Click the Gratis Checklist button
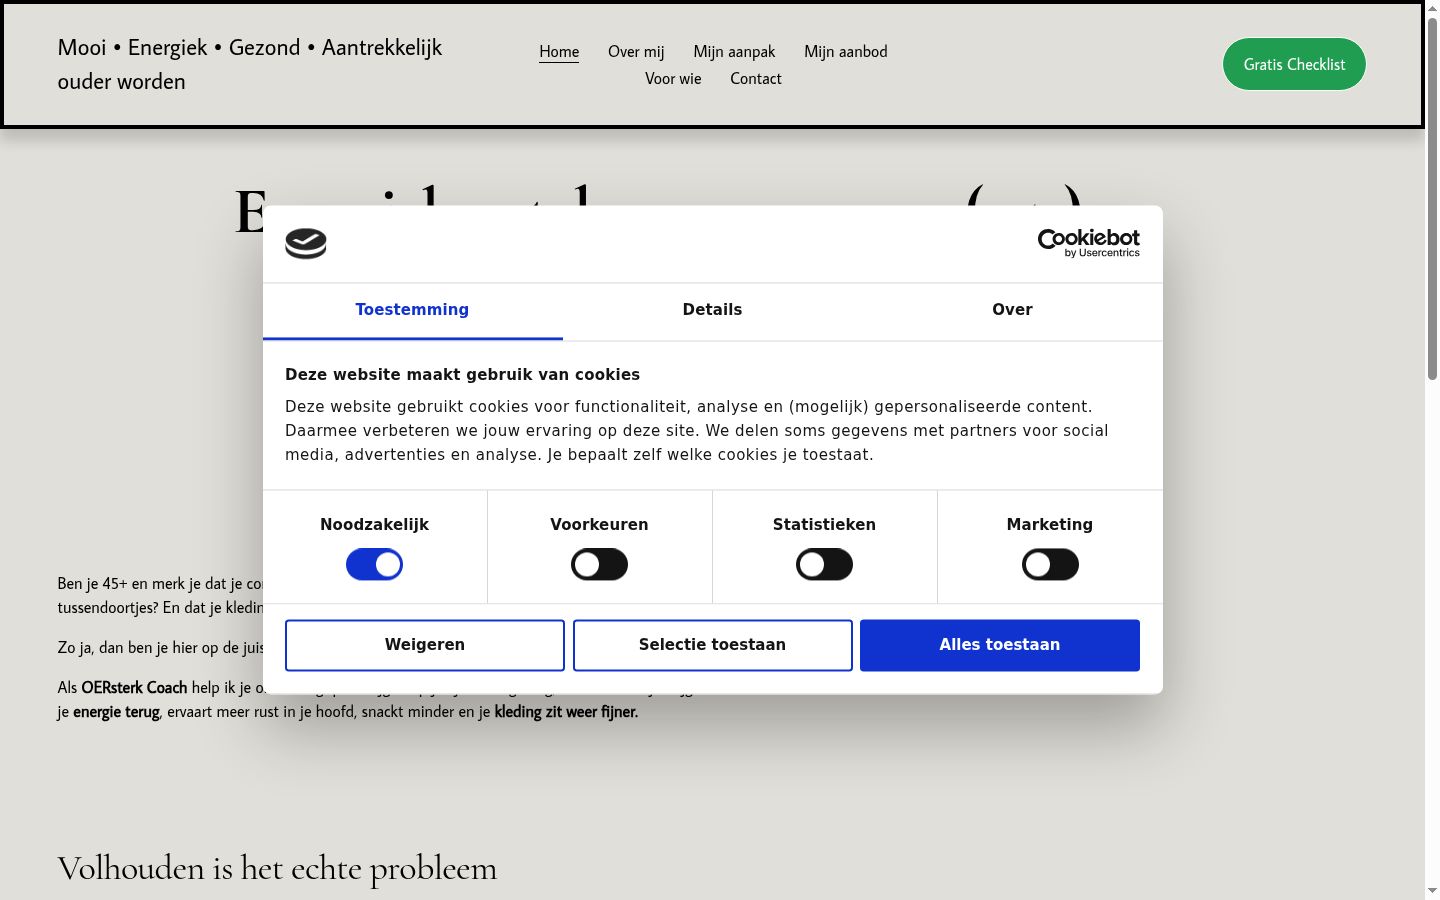1440x900 pixels. tap(1294, 64)
